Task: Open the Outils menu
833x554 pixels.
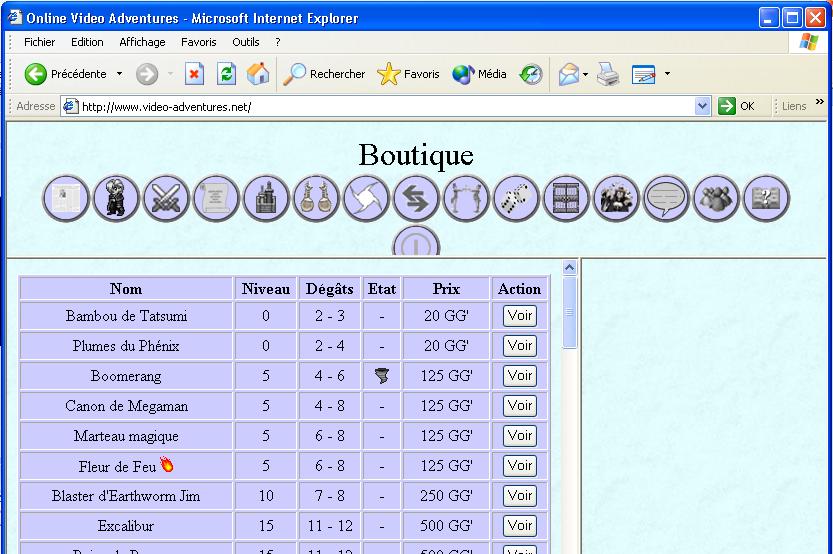Action: 245,42
